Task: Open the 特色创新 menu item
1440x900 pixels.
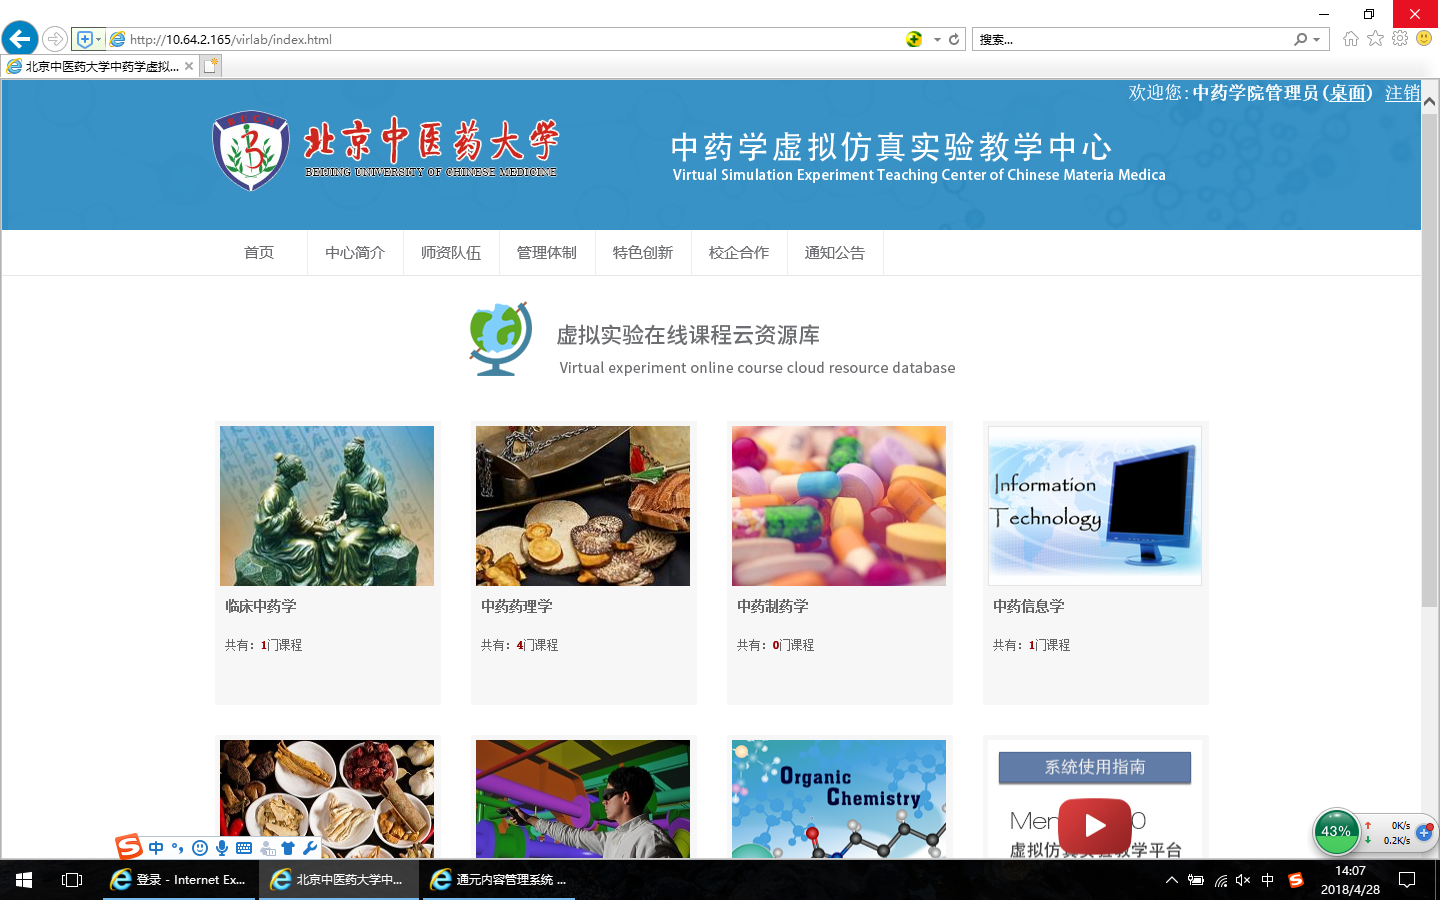Action: click(643, 253)
